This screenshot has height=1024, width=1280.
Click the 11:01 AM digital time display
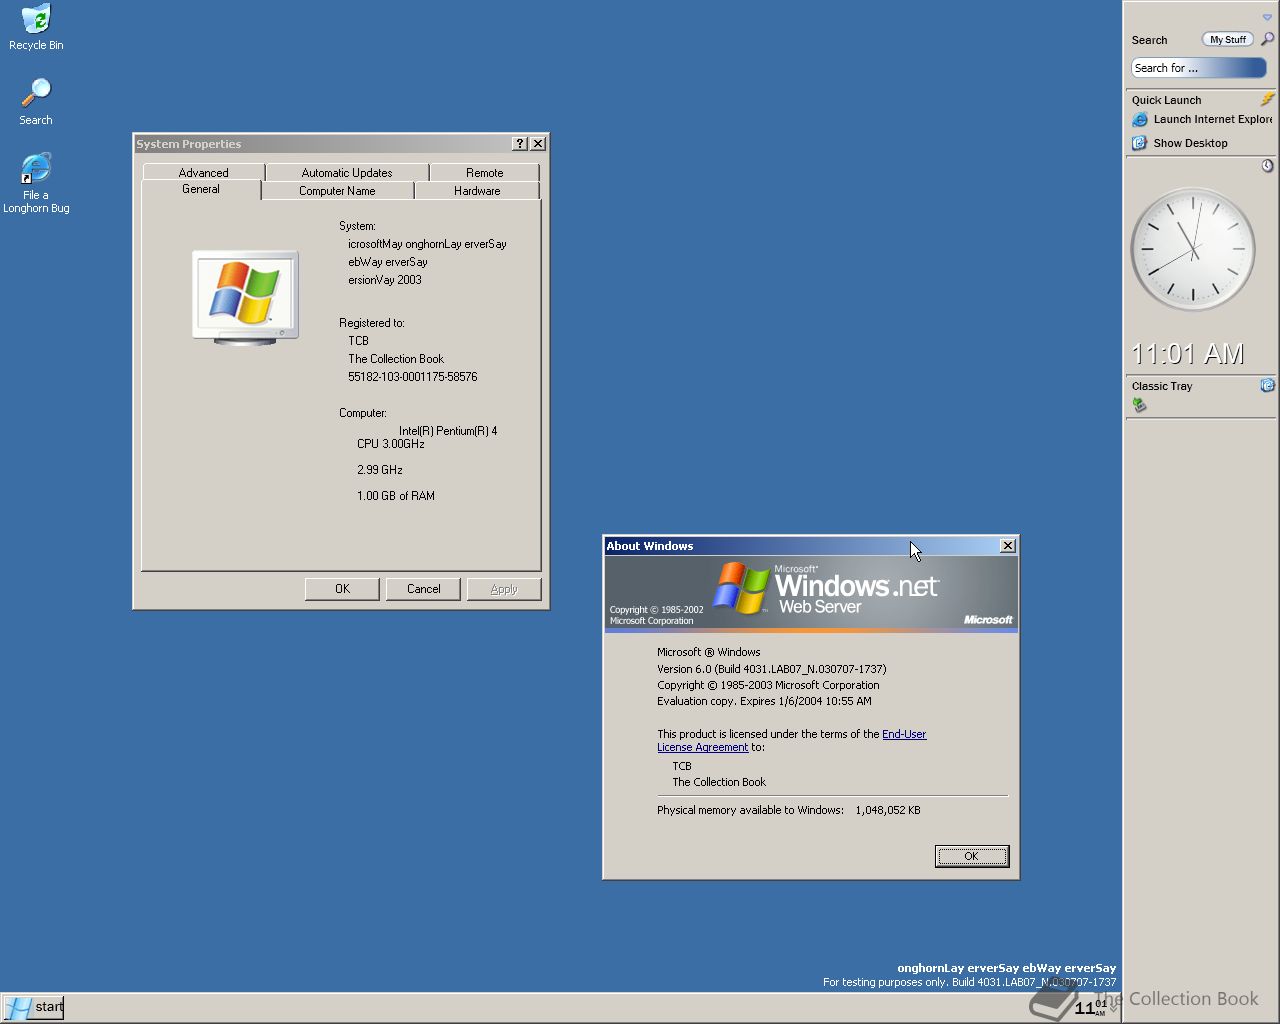click(1188, 354)
